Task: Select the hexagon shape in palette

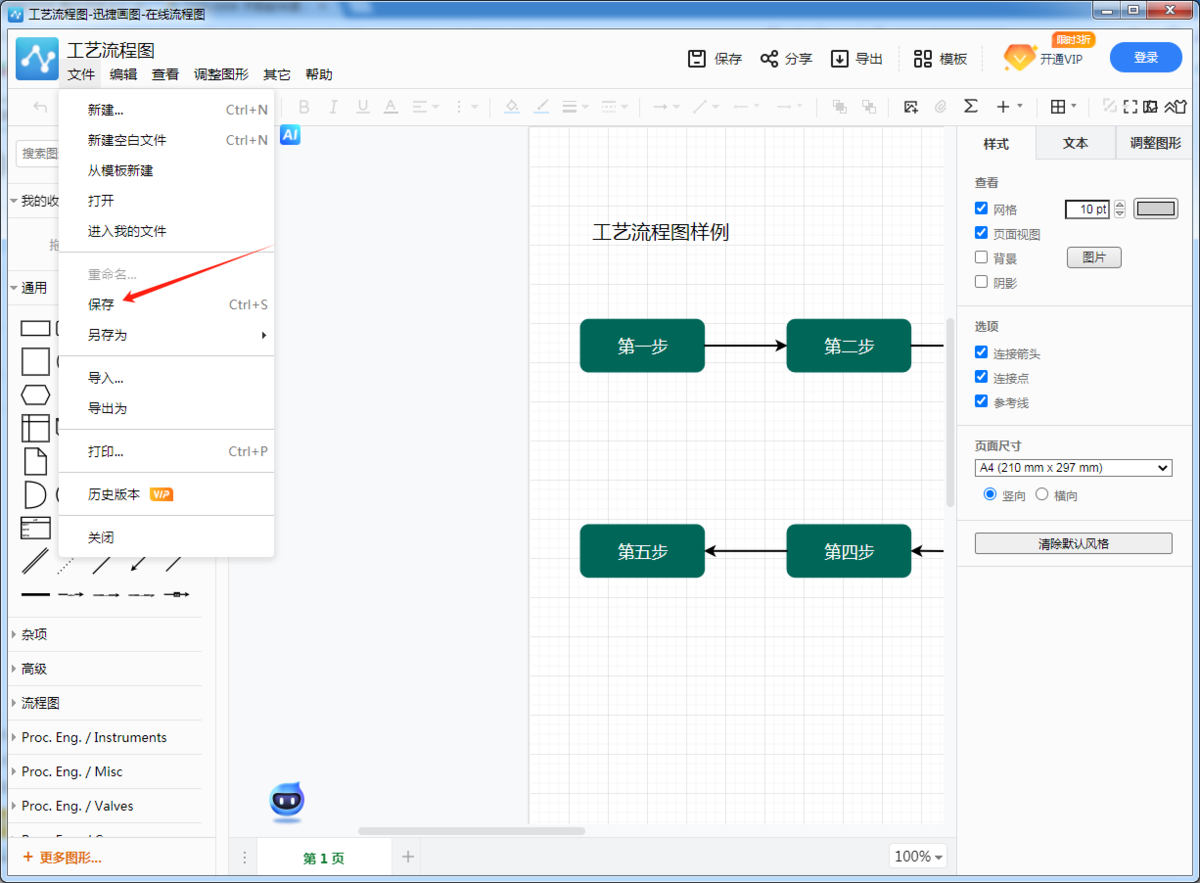Action: point(36,395)
